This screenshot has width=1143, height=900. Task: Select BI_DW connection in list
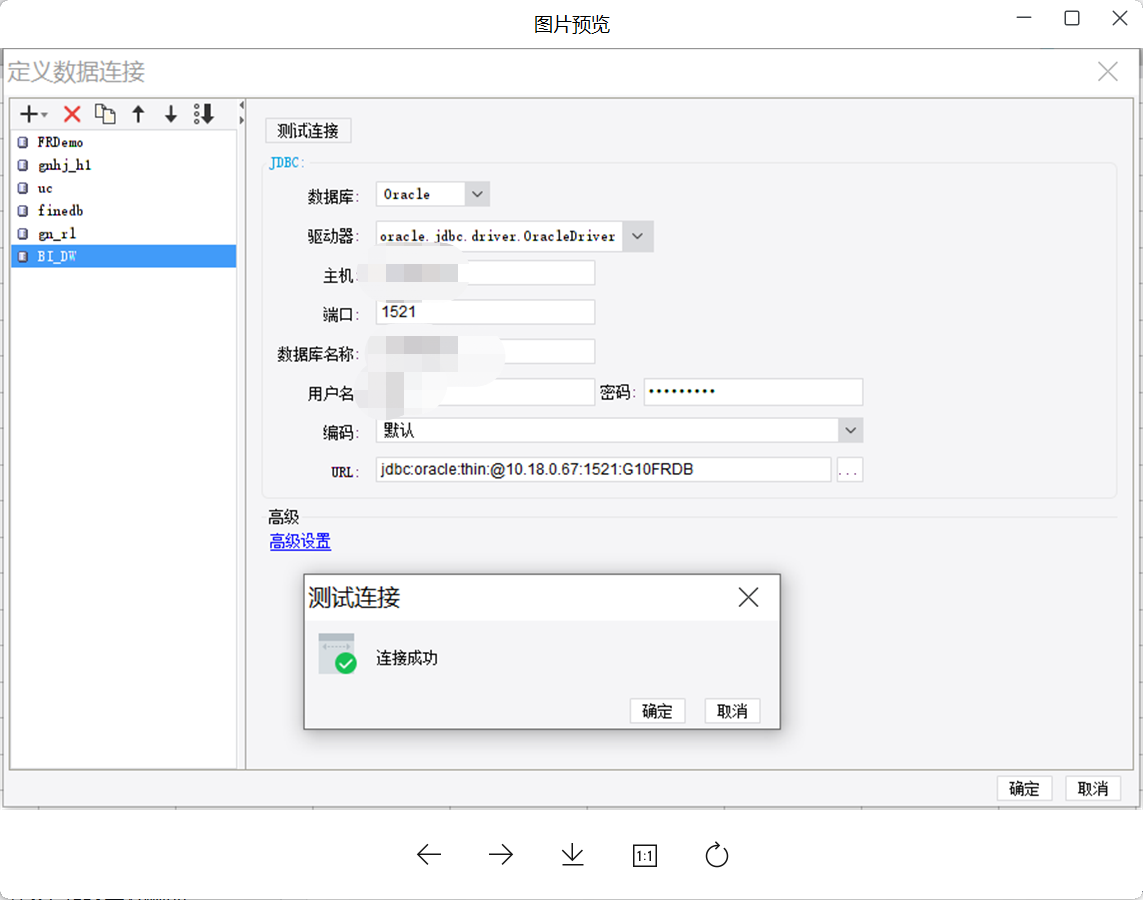click(x=123, y=256)
